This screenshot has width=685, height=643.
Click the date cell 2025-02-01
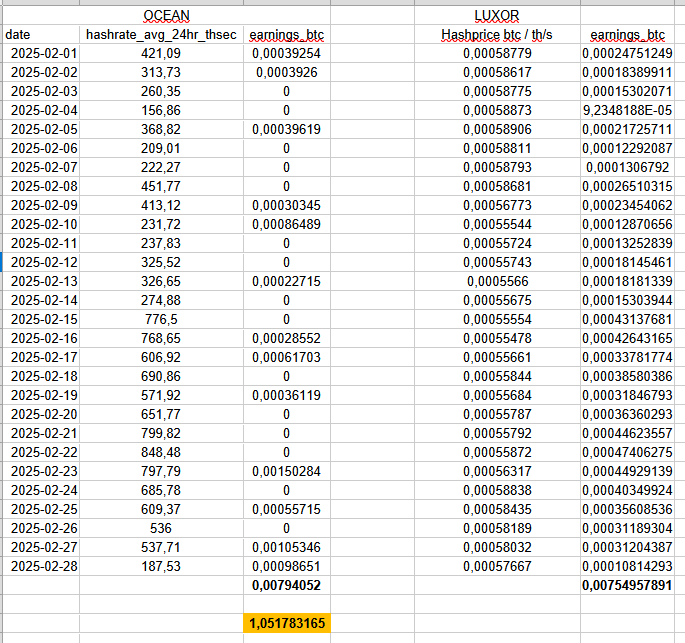[41, 53]
